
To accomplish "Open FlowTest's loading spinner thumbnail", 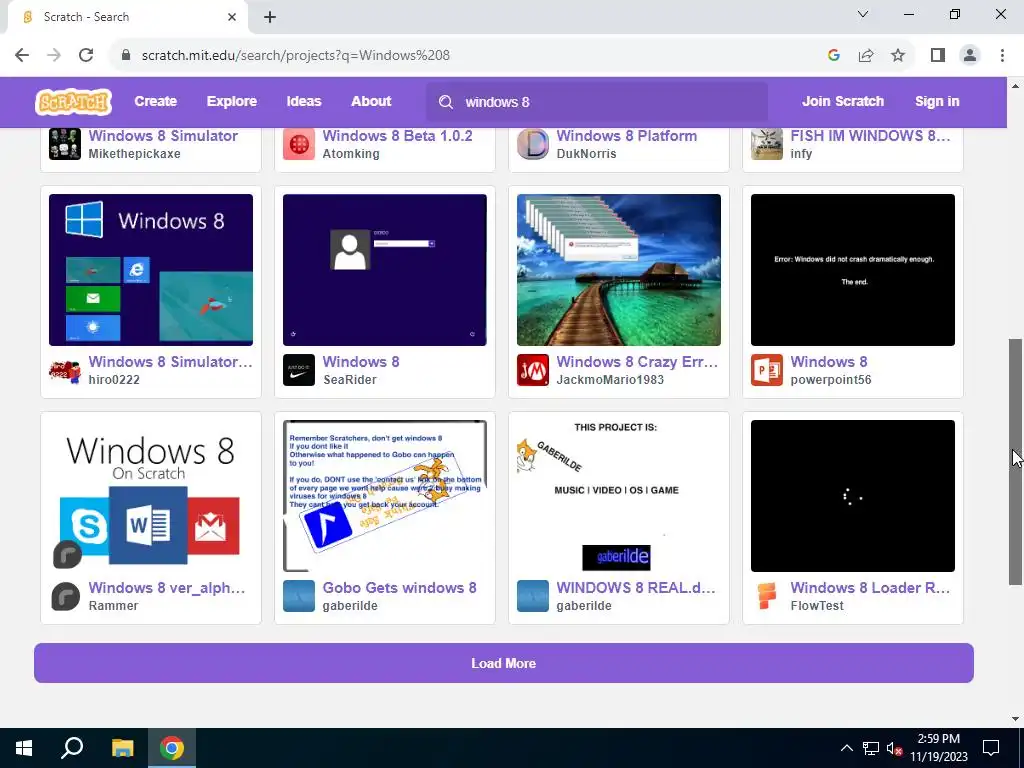I will click(853, 496).
